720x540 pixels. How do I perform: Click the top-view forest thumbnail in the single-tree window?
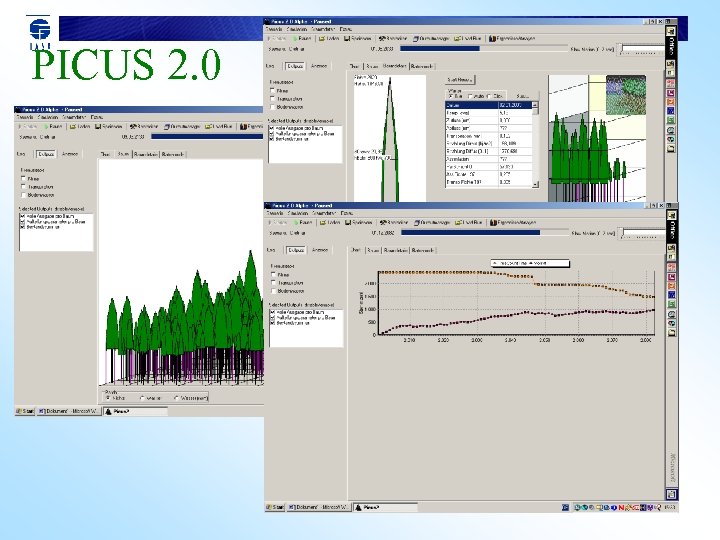pos(626,95)
